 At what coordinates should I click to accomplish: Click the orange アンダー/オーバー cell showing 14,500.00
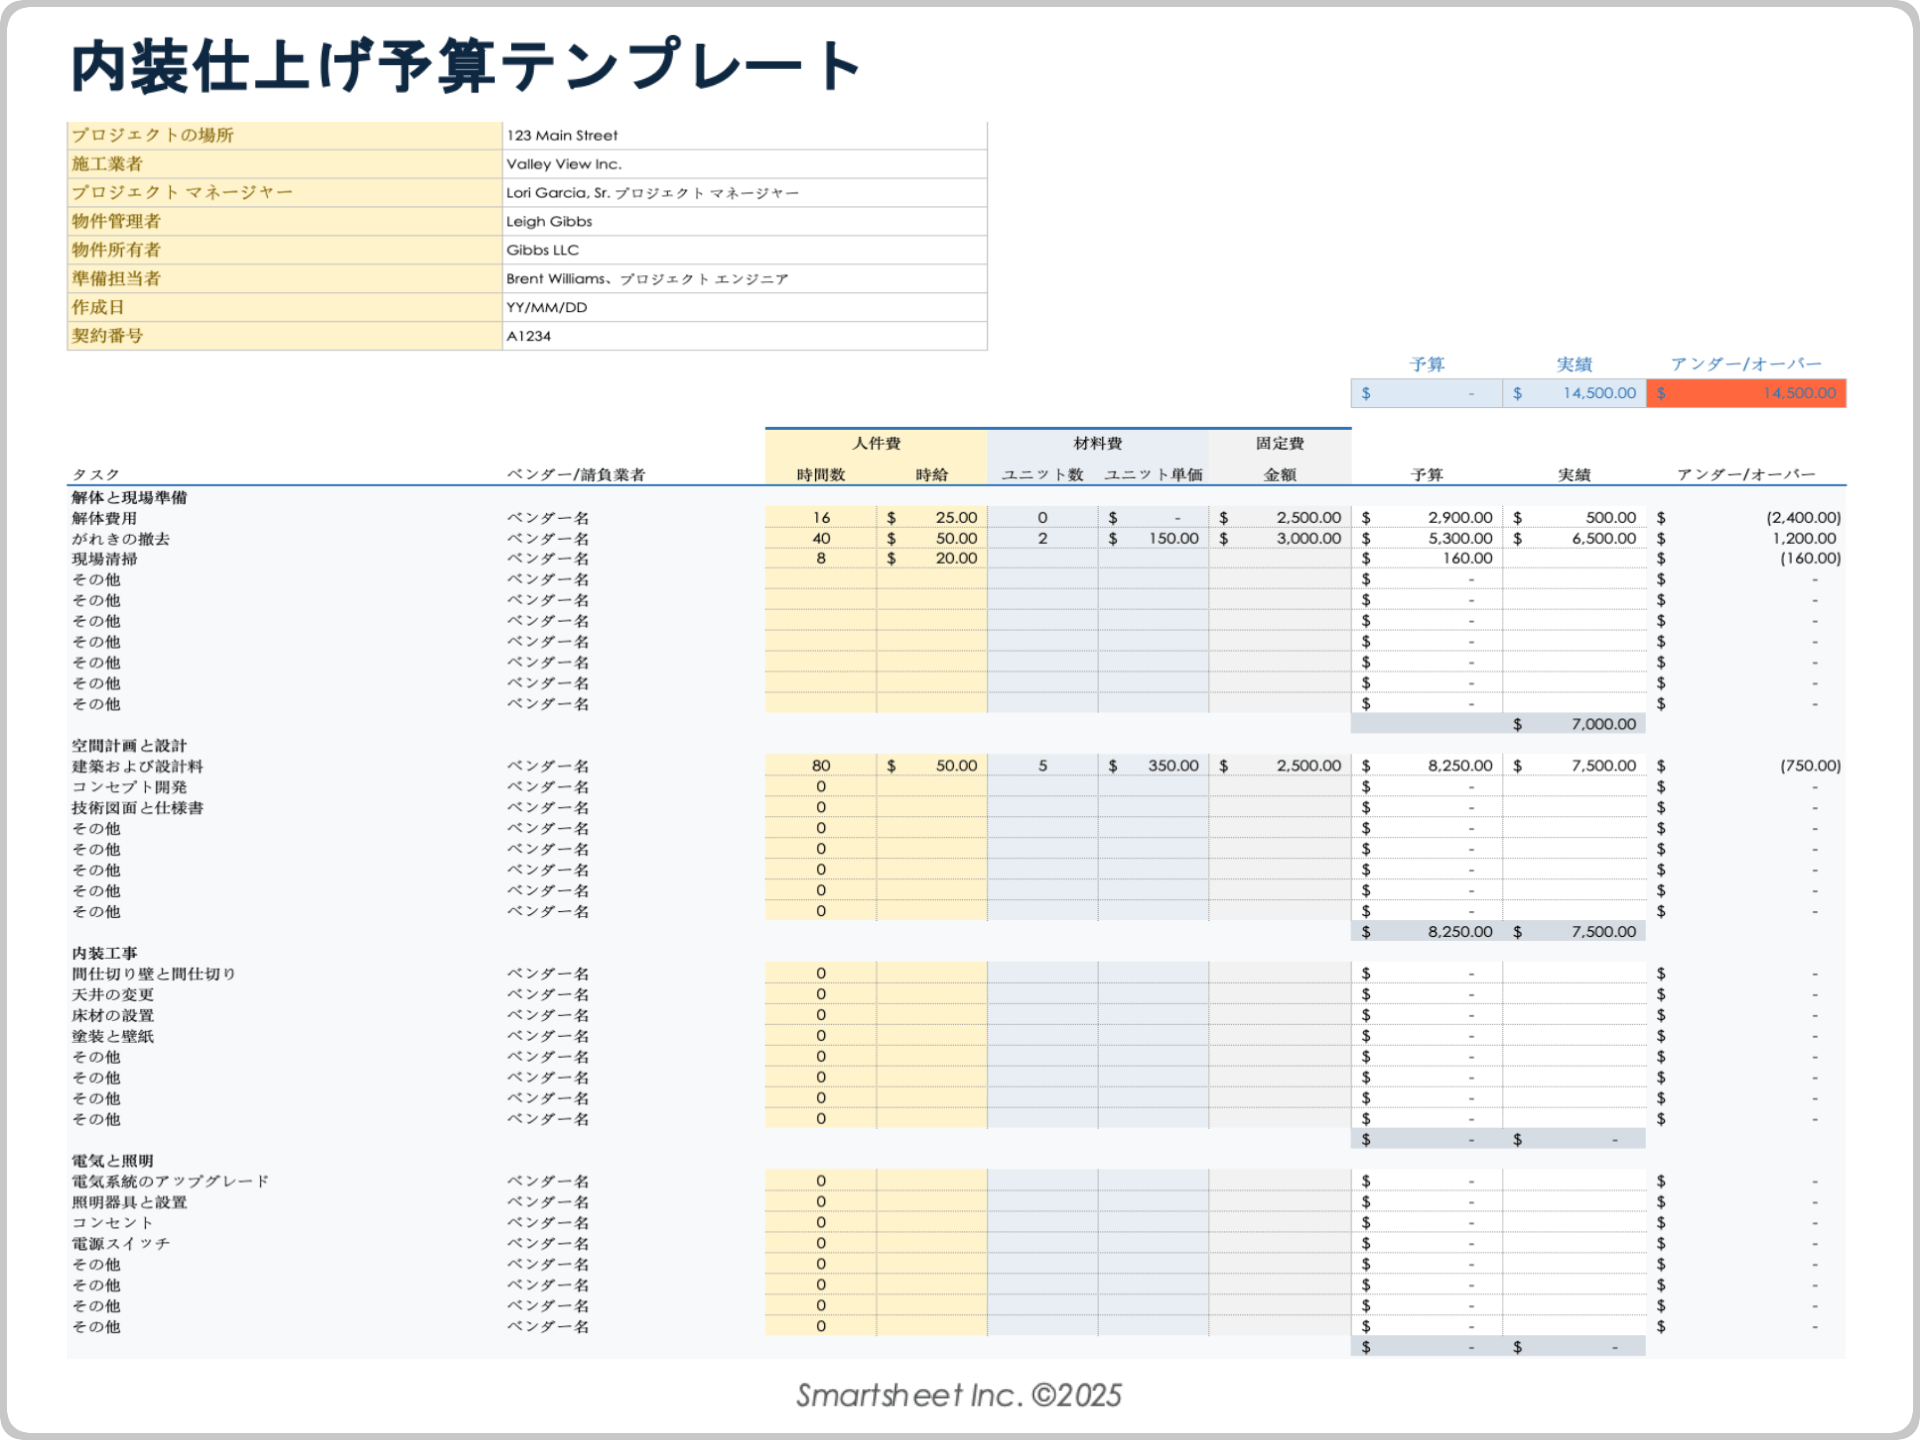(x=1746, y=393)
